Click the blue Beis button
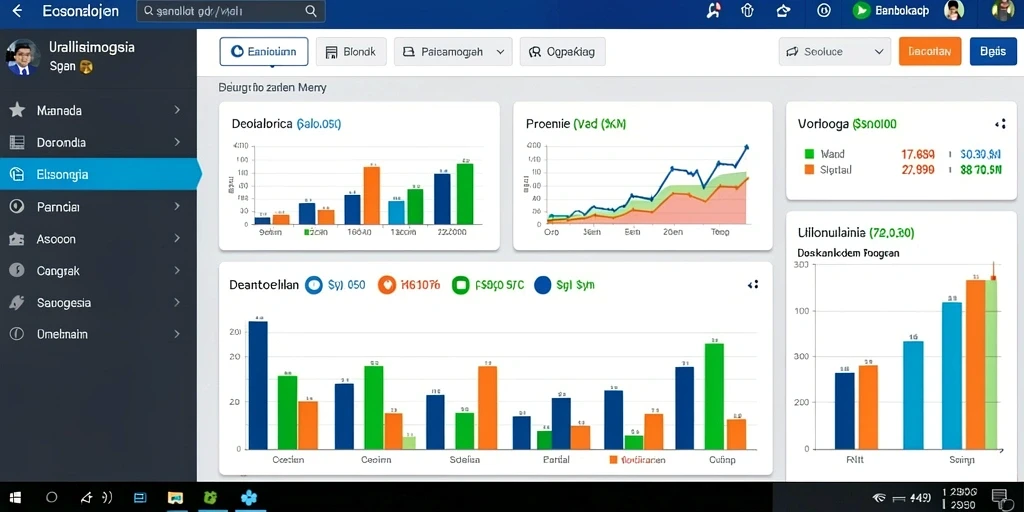The width and height of the screenshot is (1024, 512). (993, 52)
